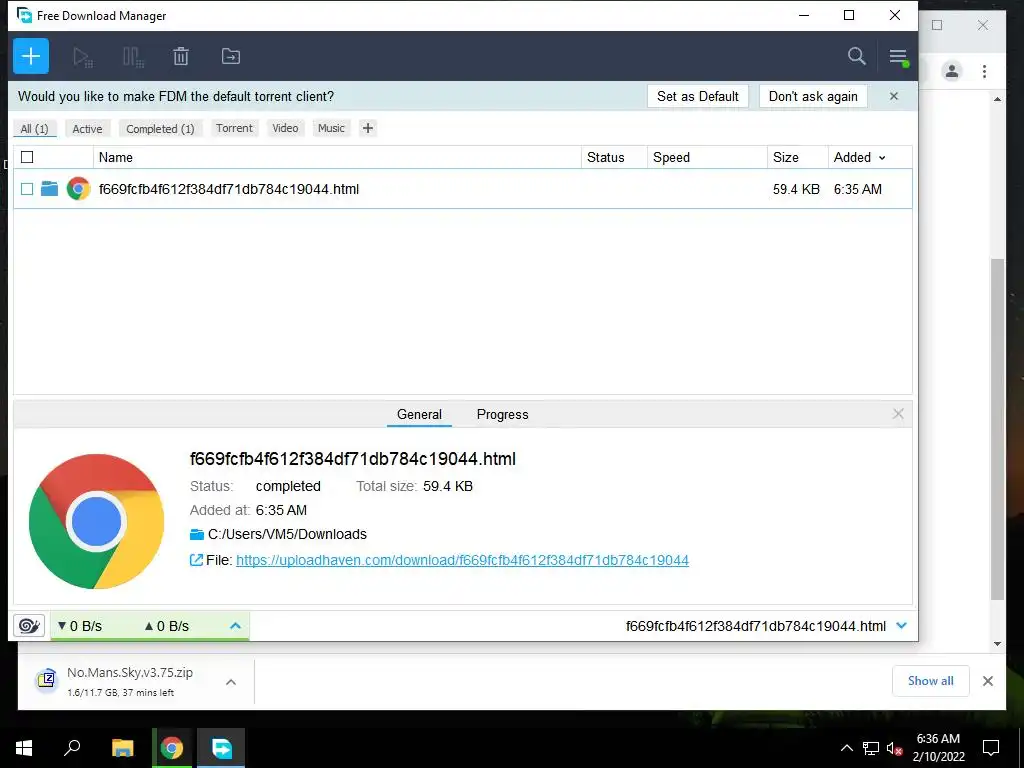Viewport: 1024px width, 768px height.
Task: Select the Completed (1) filter tab
Action: [x=160, y=129]
